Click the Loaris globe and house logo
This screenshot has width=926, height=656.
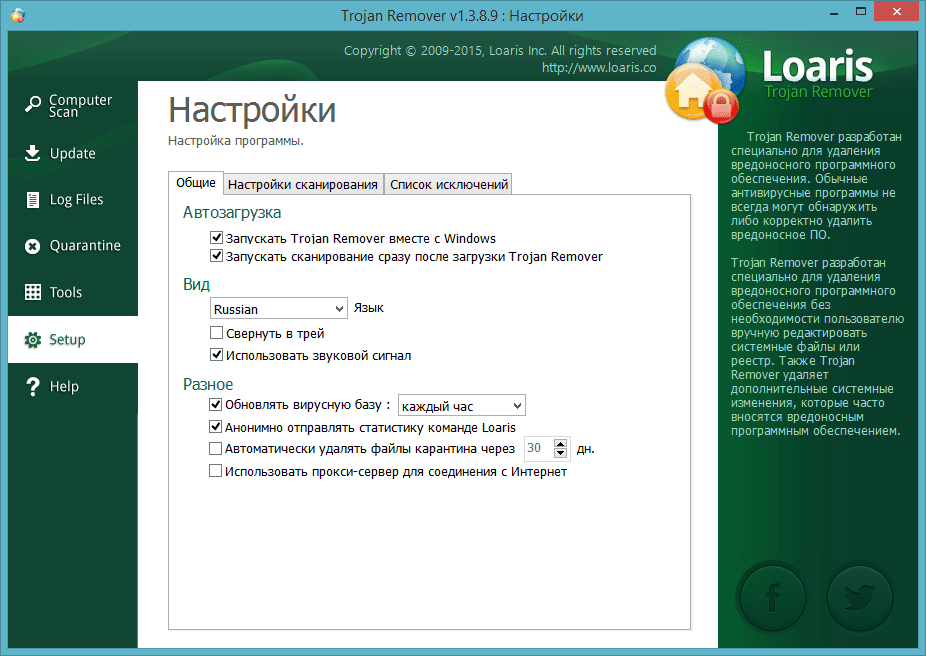pyautogui.click(x=705, y=80)
